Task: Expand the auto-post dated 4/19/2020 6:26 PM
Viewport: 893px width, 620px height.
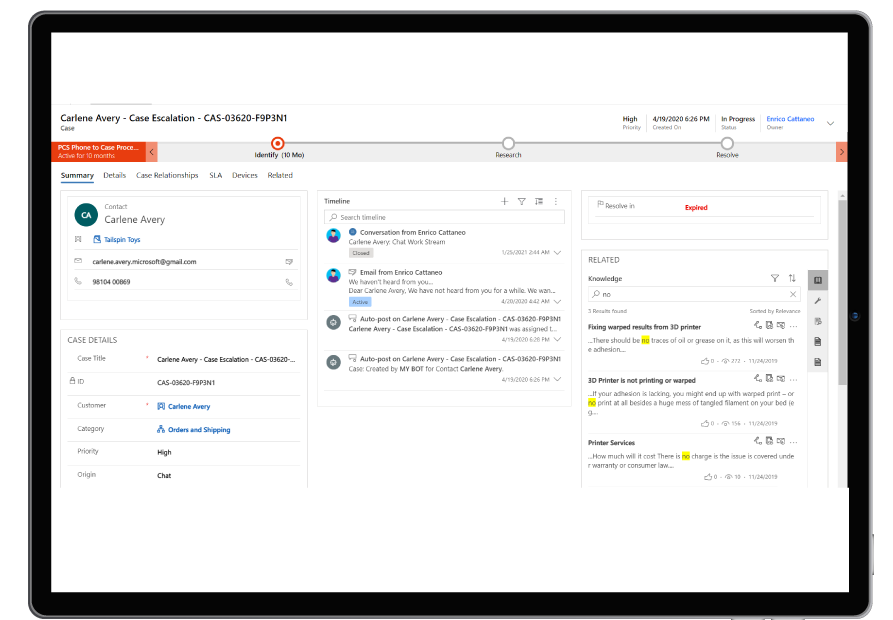Action: click(x=558, y=379)
